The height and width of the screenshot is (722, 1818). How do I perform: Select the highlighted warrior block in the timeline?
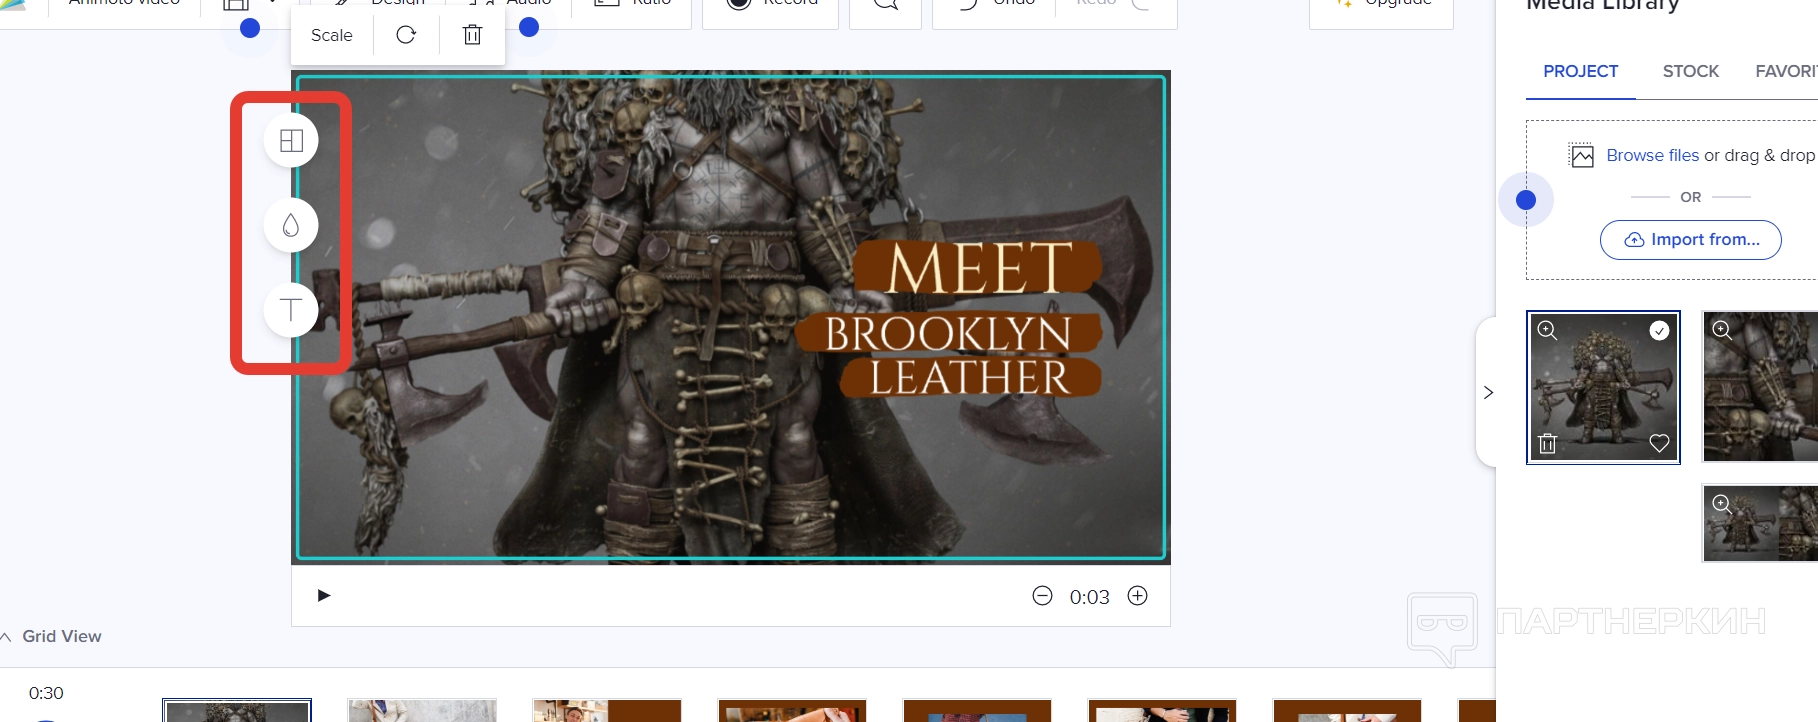tap(237, 710)
